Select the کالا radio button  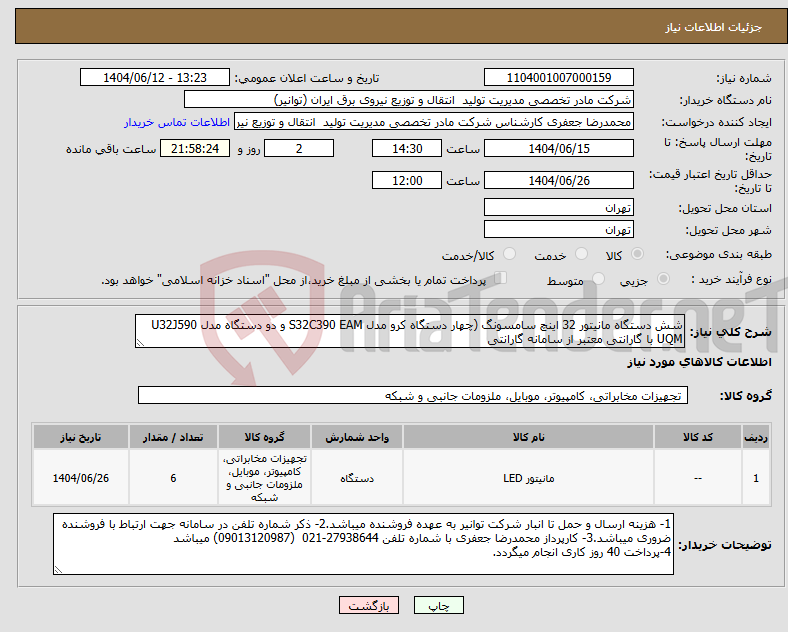tap(637, 254)
